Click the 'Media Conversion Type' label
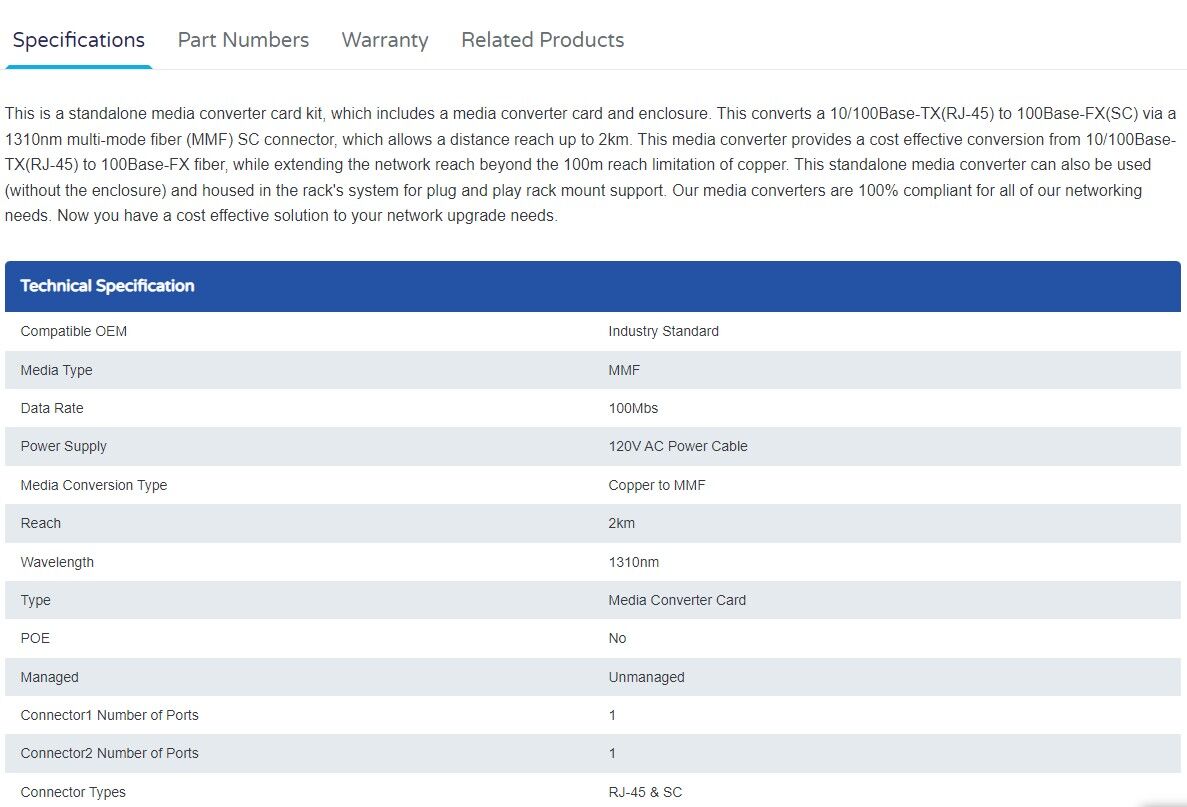 click(x=94, y=485)
